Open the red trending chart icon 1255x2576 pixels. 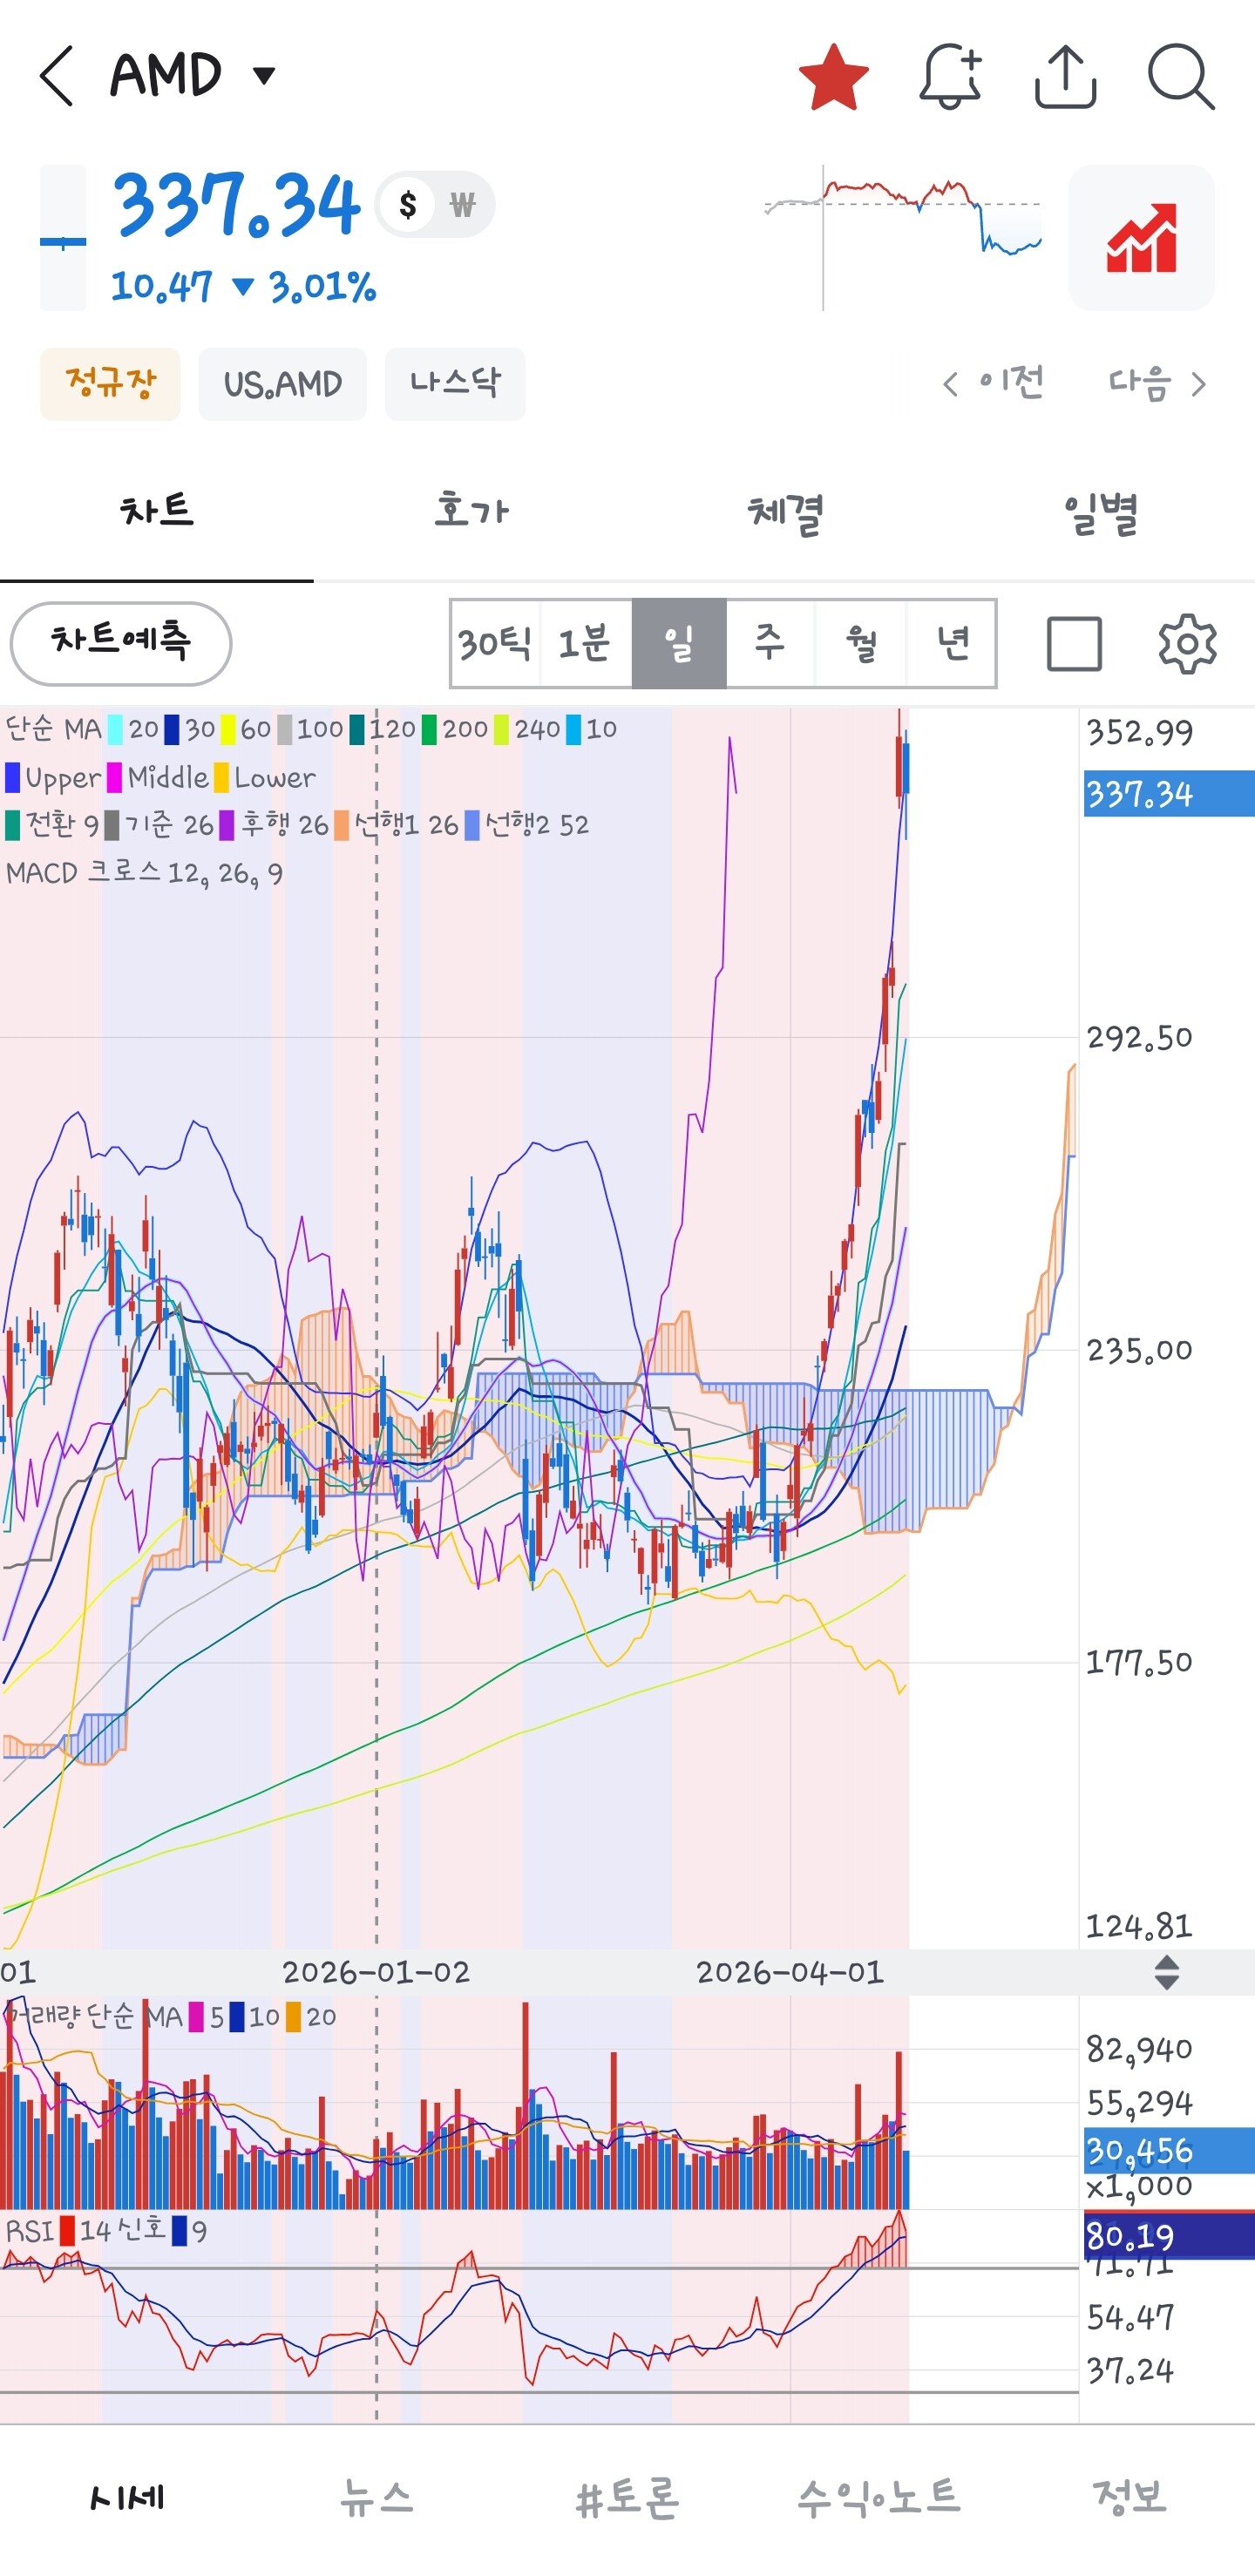click(x=1141, y=238)
